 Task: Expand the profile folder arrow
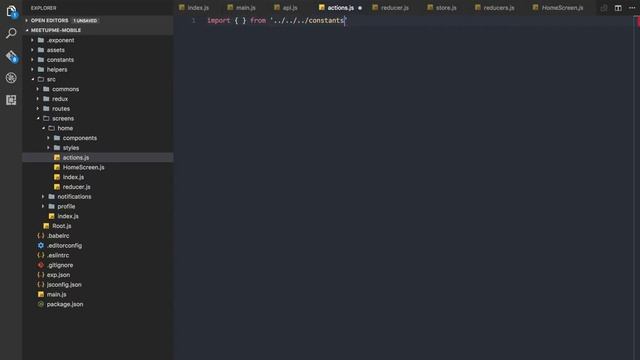pyautogui.click(x=43, y=207)
